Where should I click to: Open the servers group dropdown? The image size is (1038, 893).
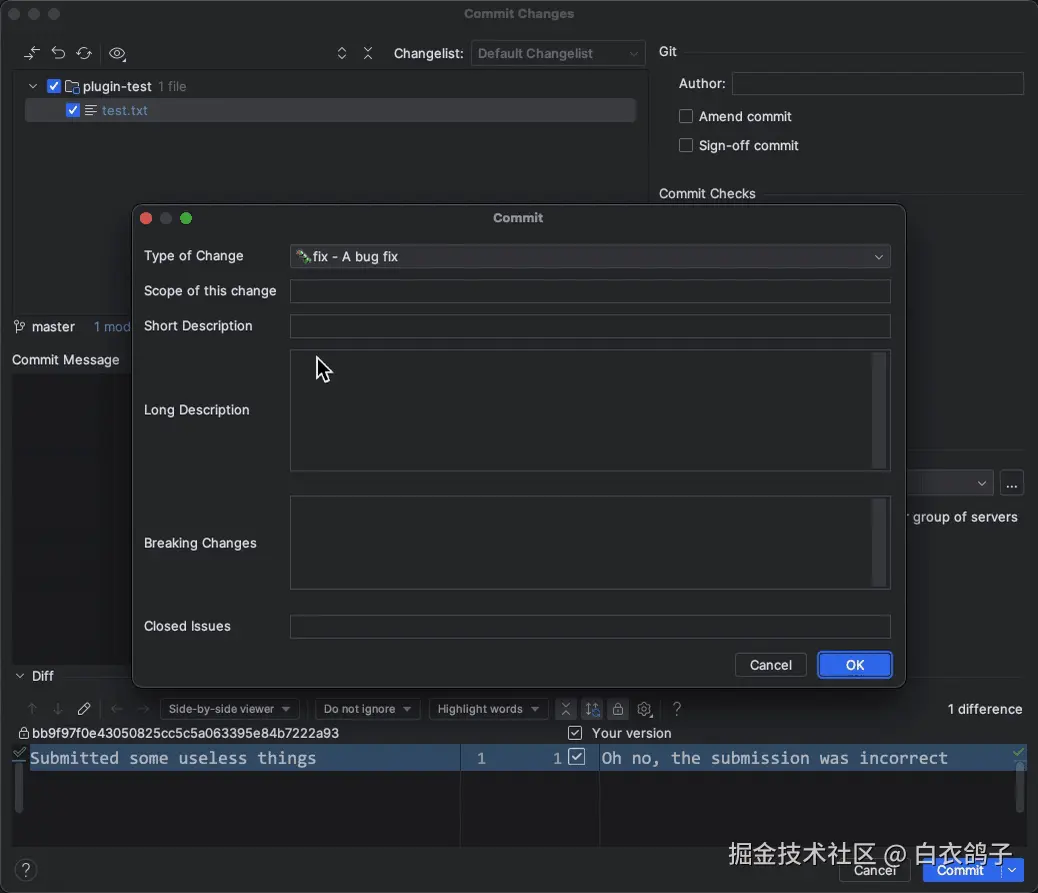coord(950,483)
